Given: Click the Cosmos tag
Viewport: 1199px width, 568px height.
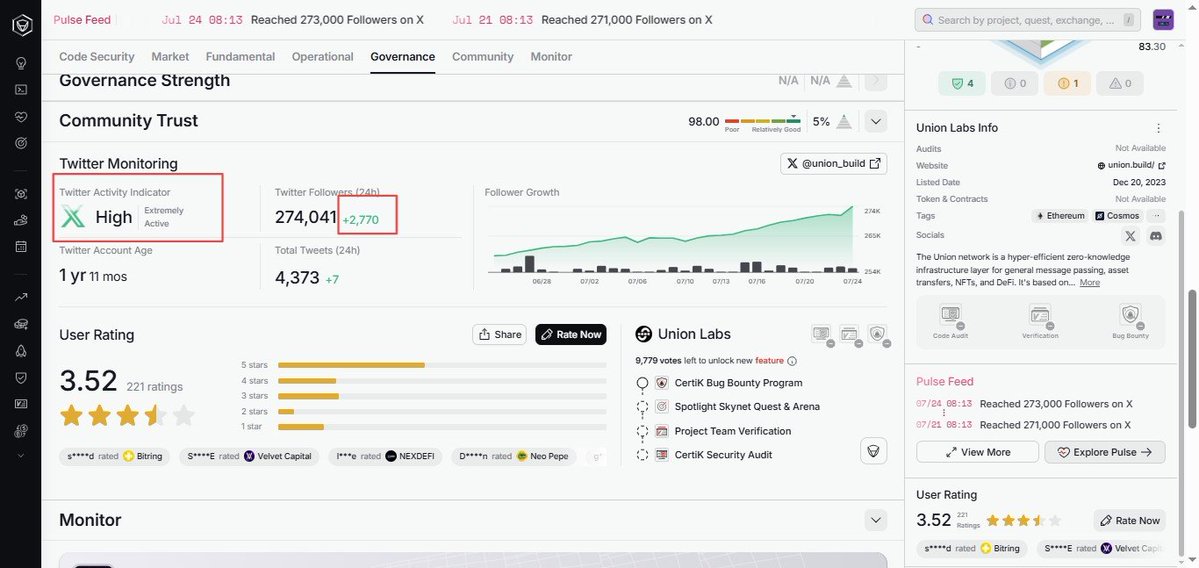Looking at the screenshot, I should (1117, 216).
